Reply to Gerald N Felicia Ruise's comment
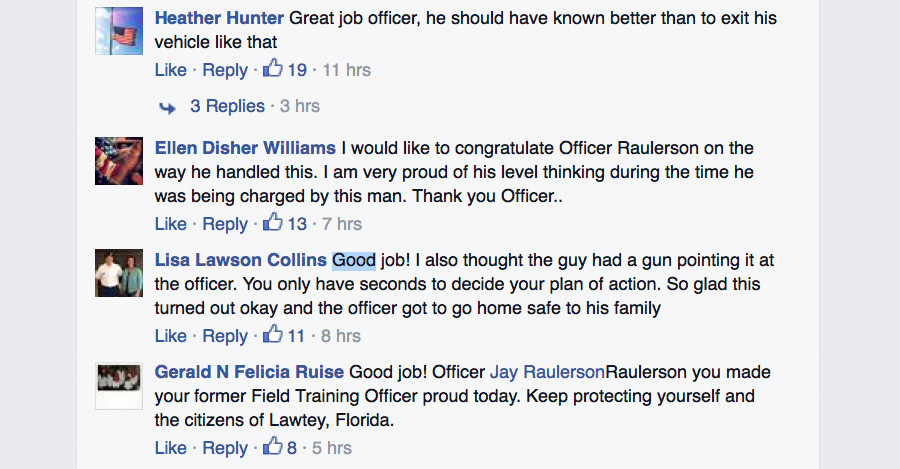This screenshot has height=469, width=900. pyautogui.click(x=225, y=448)
